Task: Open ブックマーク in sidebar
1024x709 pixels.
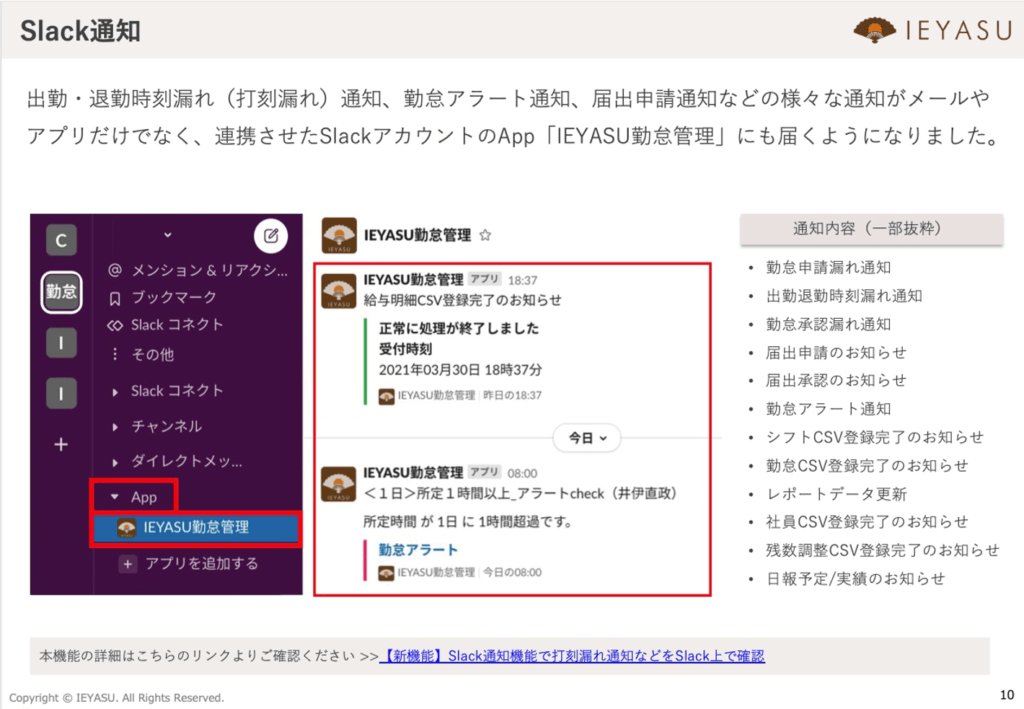Action: [162, 298]
